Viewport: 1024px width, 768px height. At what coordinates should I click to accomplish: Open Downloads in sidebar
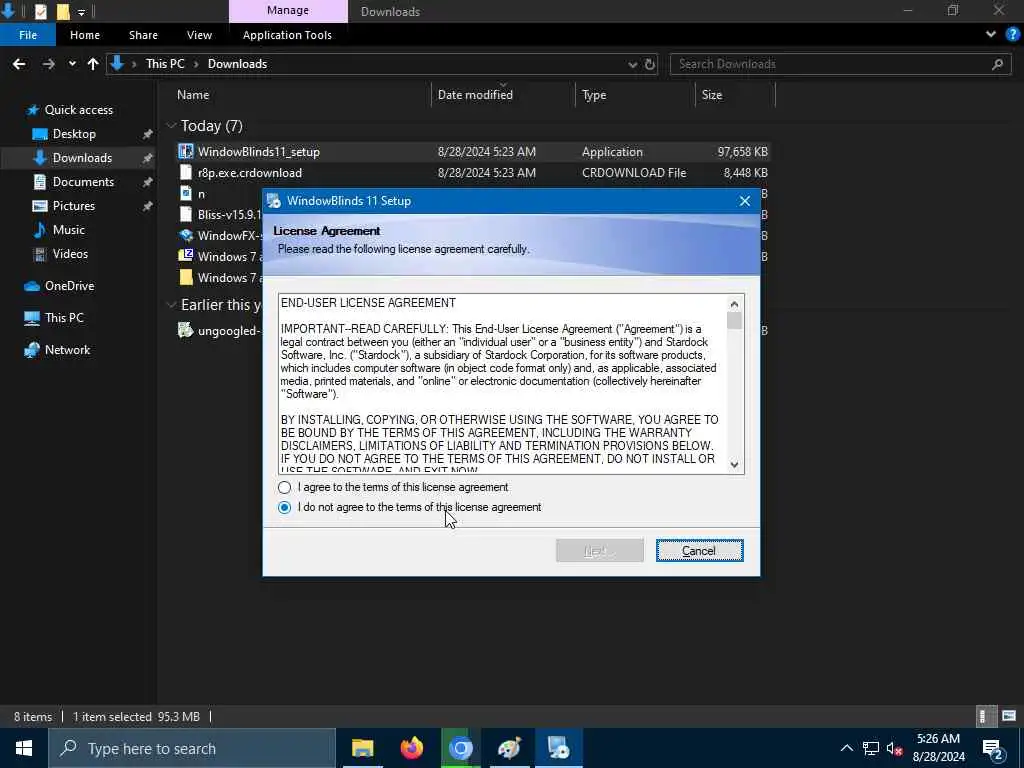pyautogui.click(x=82, y=158)
